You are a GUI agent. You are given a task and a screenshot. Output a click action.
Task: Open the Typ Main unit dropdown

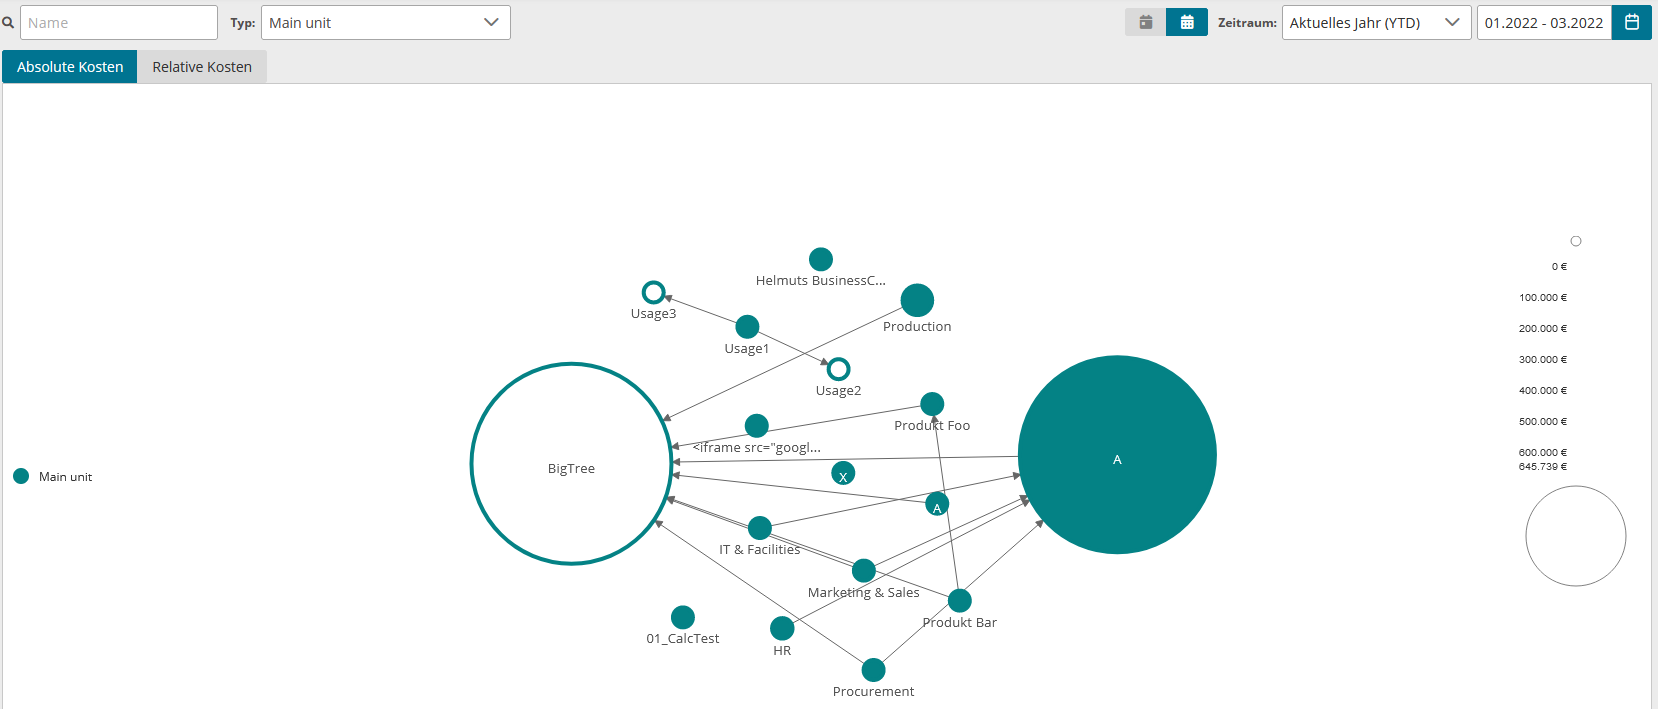tap(386, 22)
